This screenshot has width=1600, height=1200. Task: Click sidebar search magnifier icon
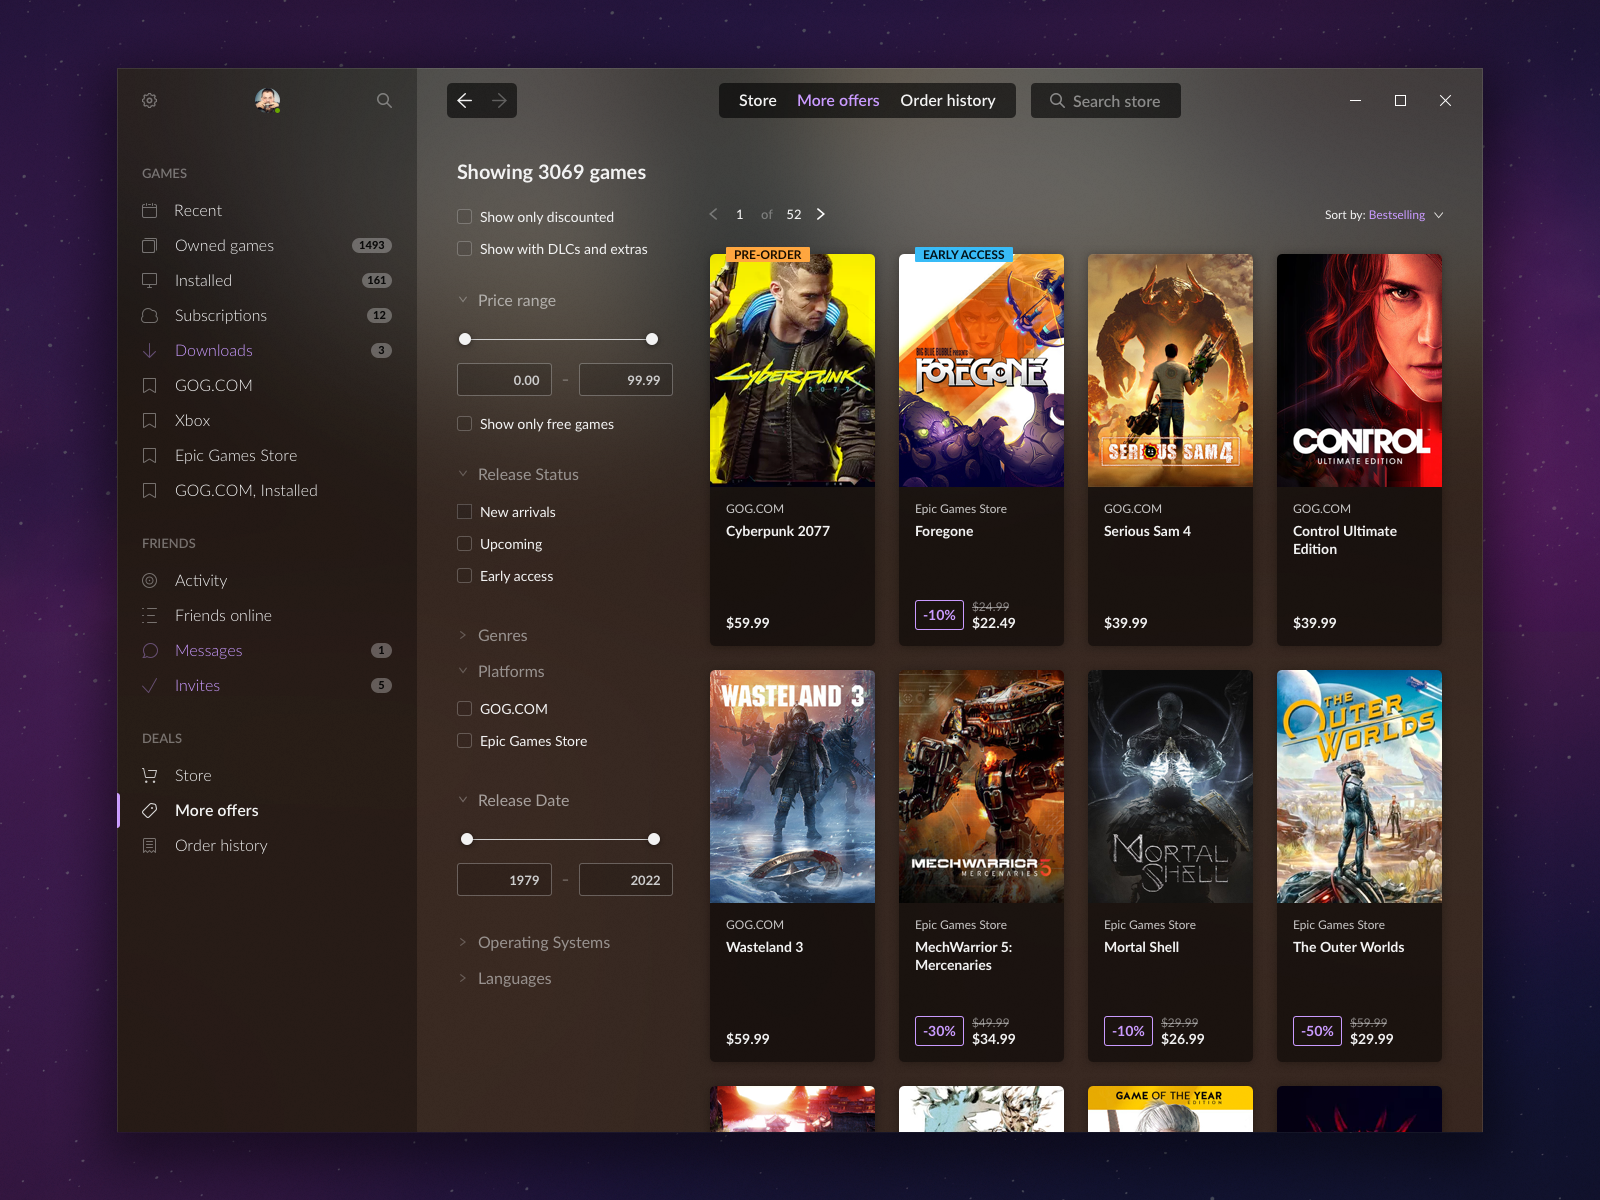pyautogui.click(x=384, y=100)
